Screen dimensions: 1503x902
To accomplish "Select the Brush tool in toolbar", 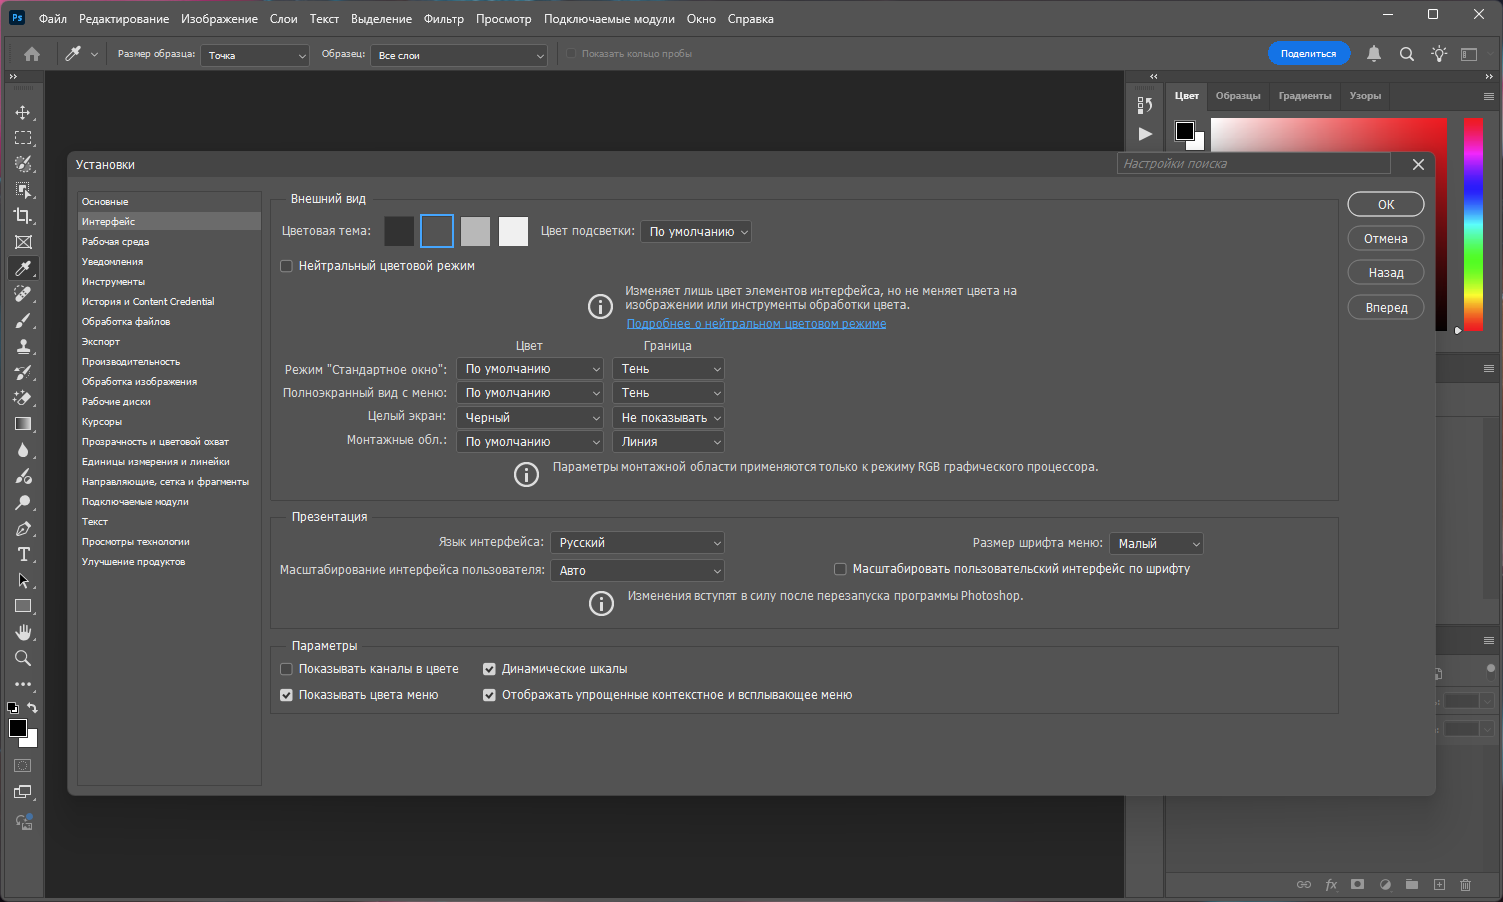I will (x=23, y=320).
